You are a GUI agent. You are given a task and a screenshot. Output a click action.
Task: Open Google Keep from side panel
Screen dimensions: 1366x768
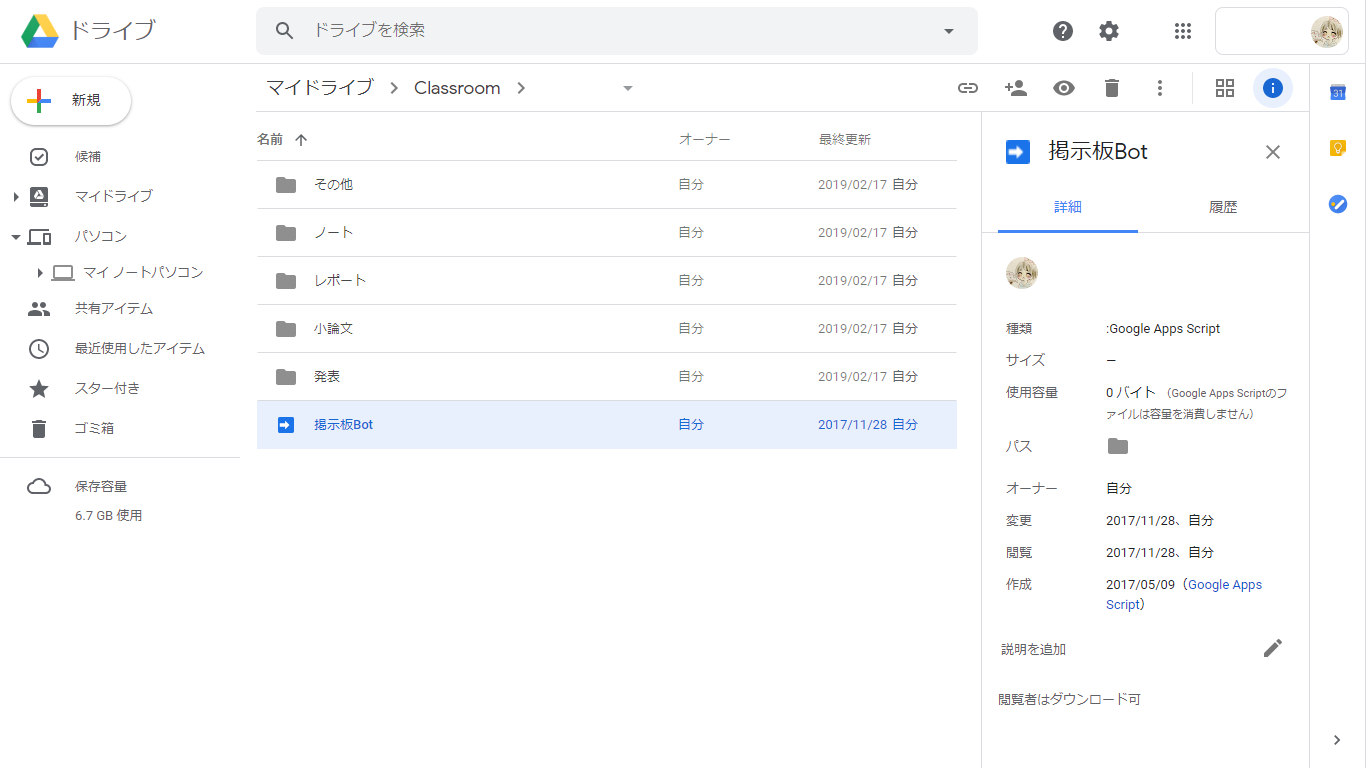tap(1337, 148)
